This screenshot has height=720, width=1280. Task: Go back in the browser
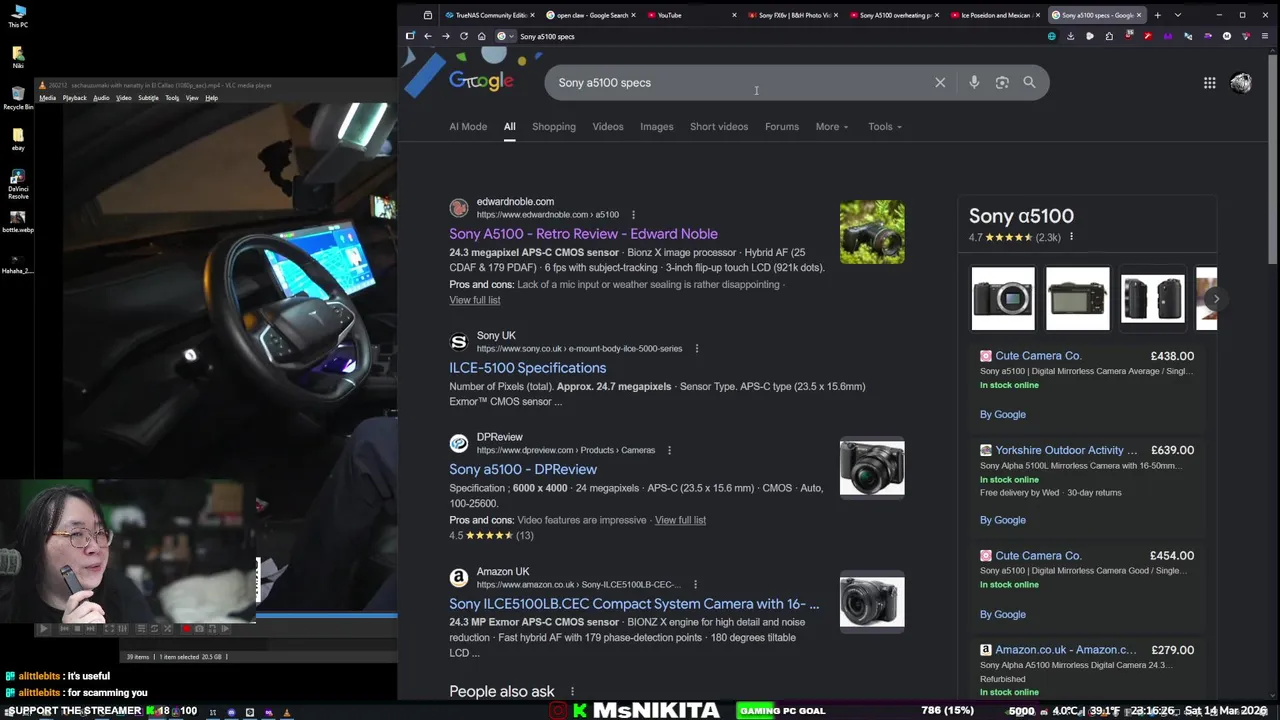click(427, 36)
